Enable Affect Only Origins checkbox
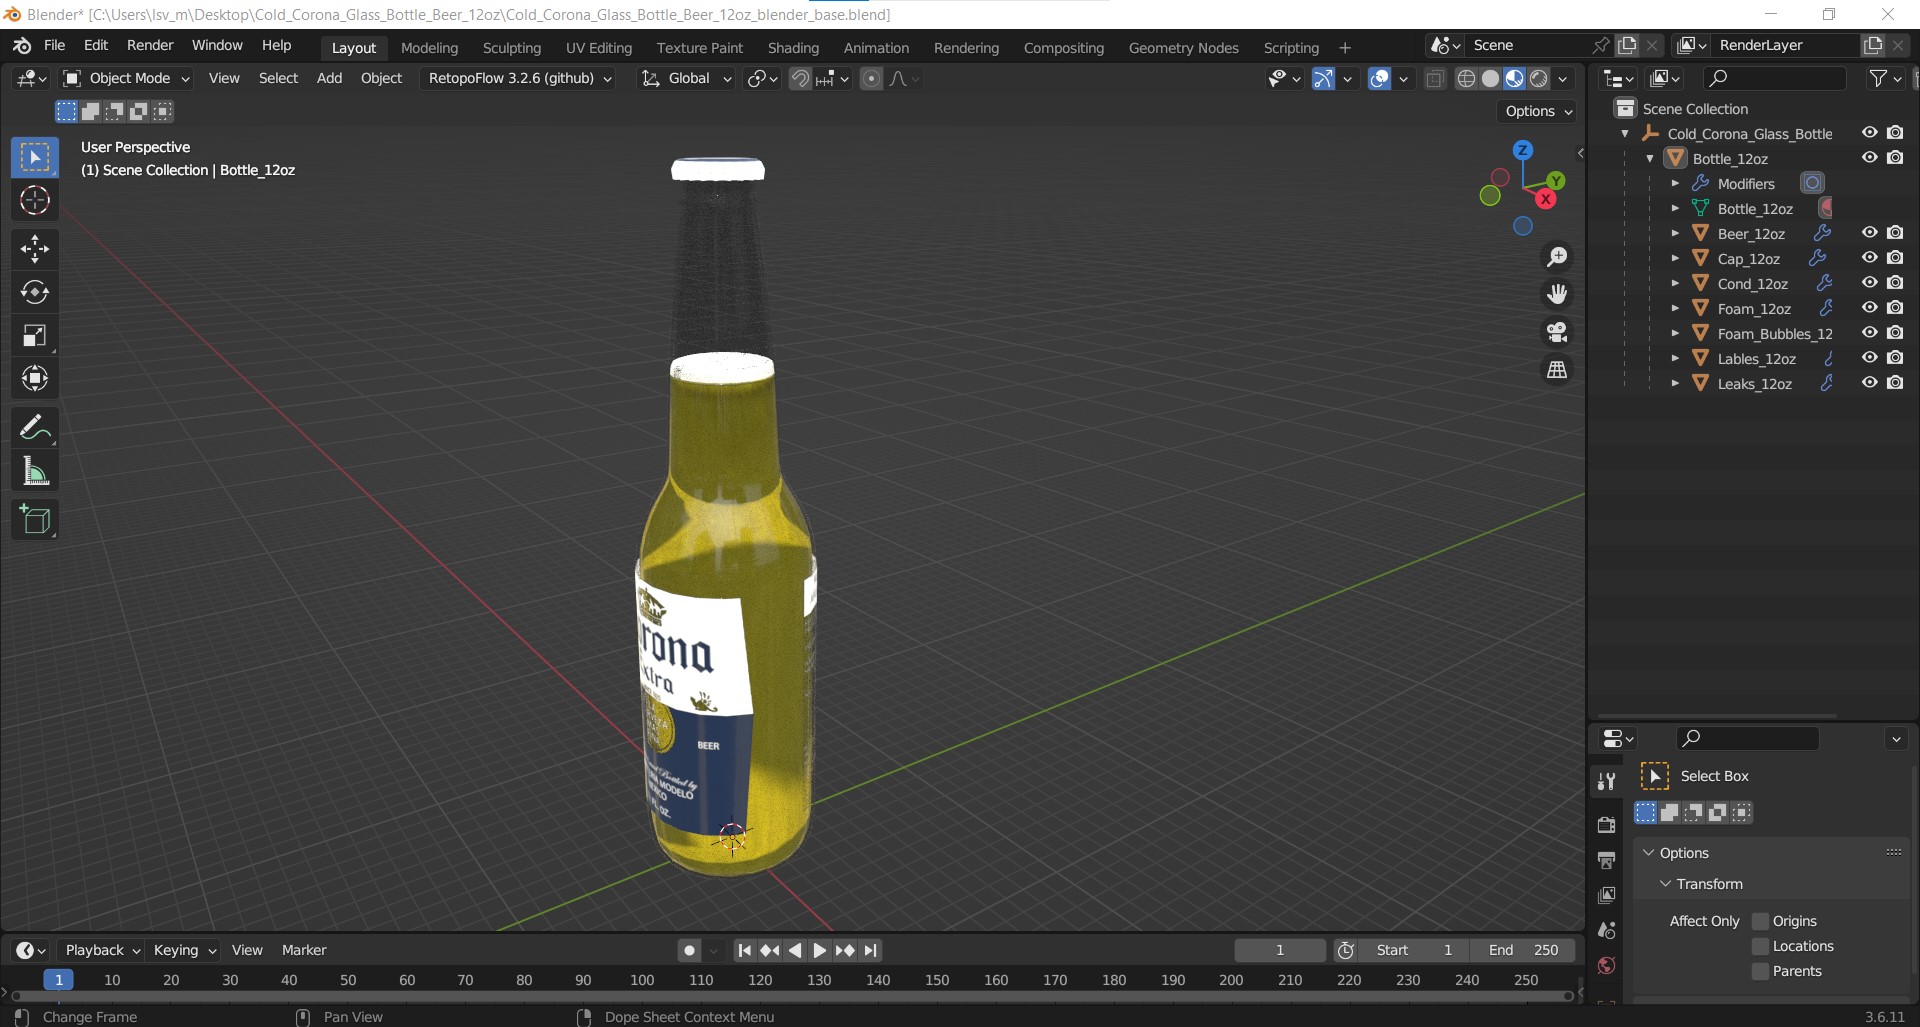Viewport: 1920px width, 1027px height. point(1761,921)
